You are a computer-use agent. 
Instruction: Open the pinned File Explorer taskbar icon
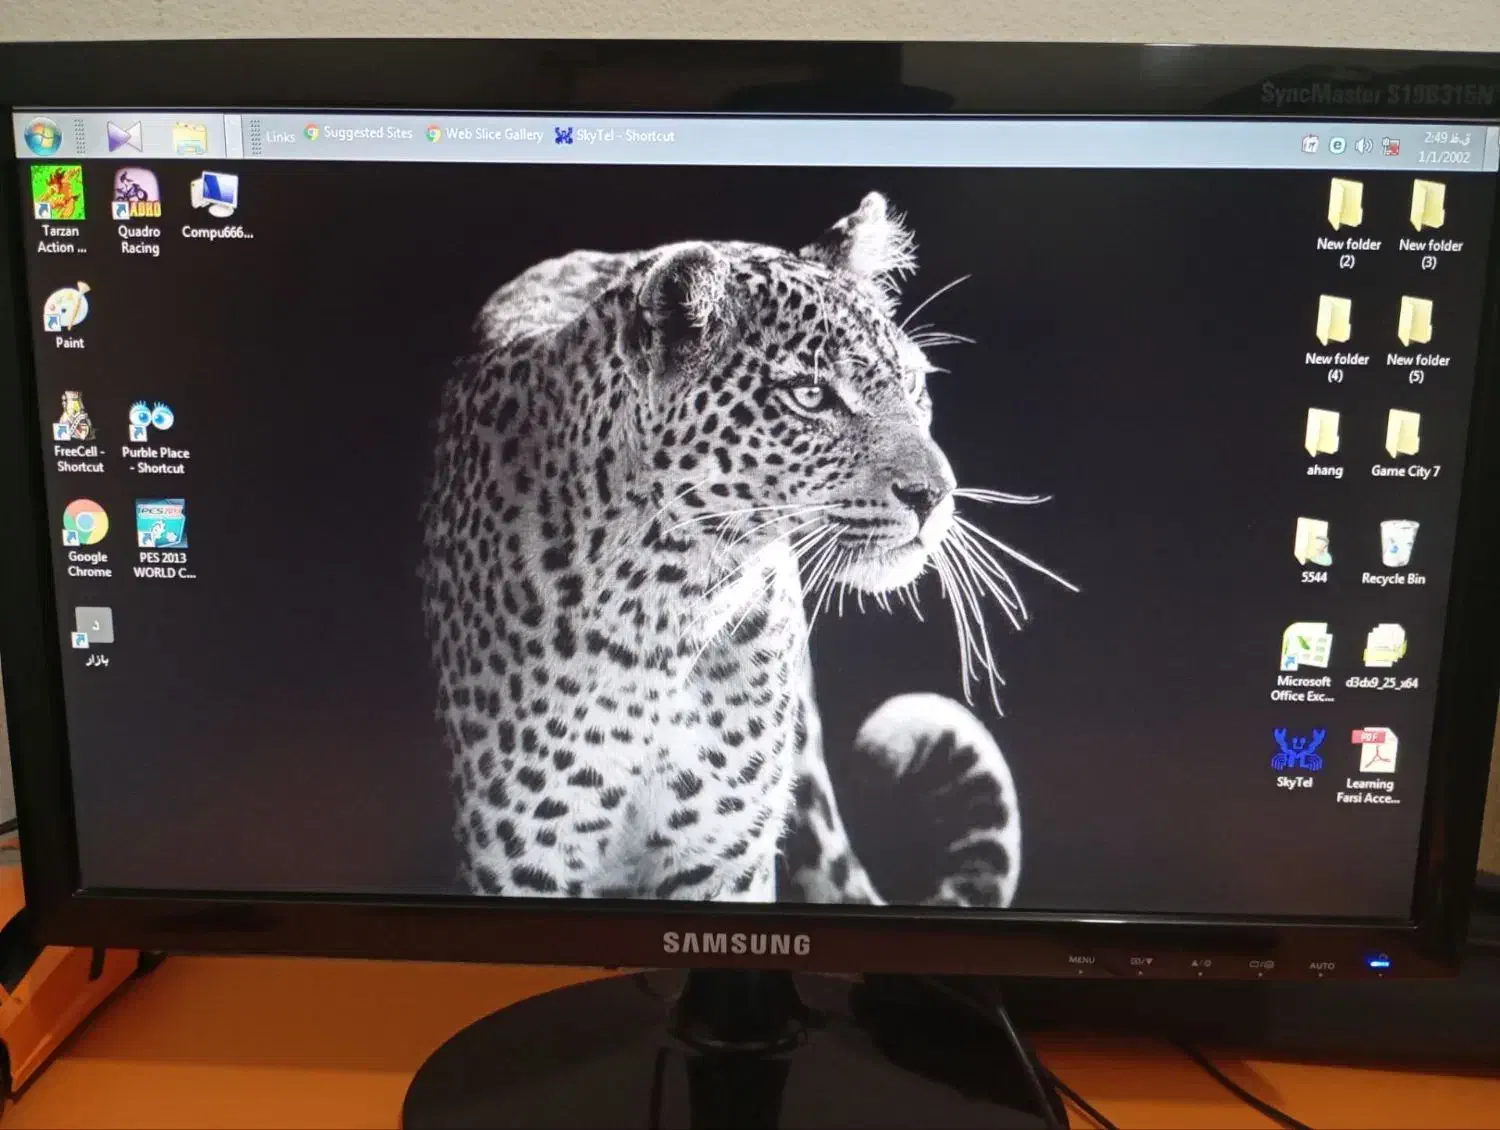tap(189, 138)
